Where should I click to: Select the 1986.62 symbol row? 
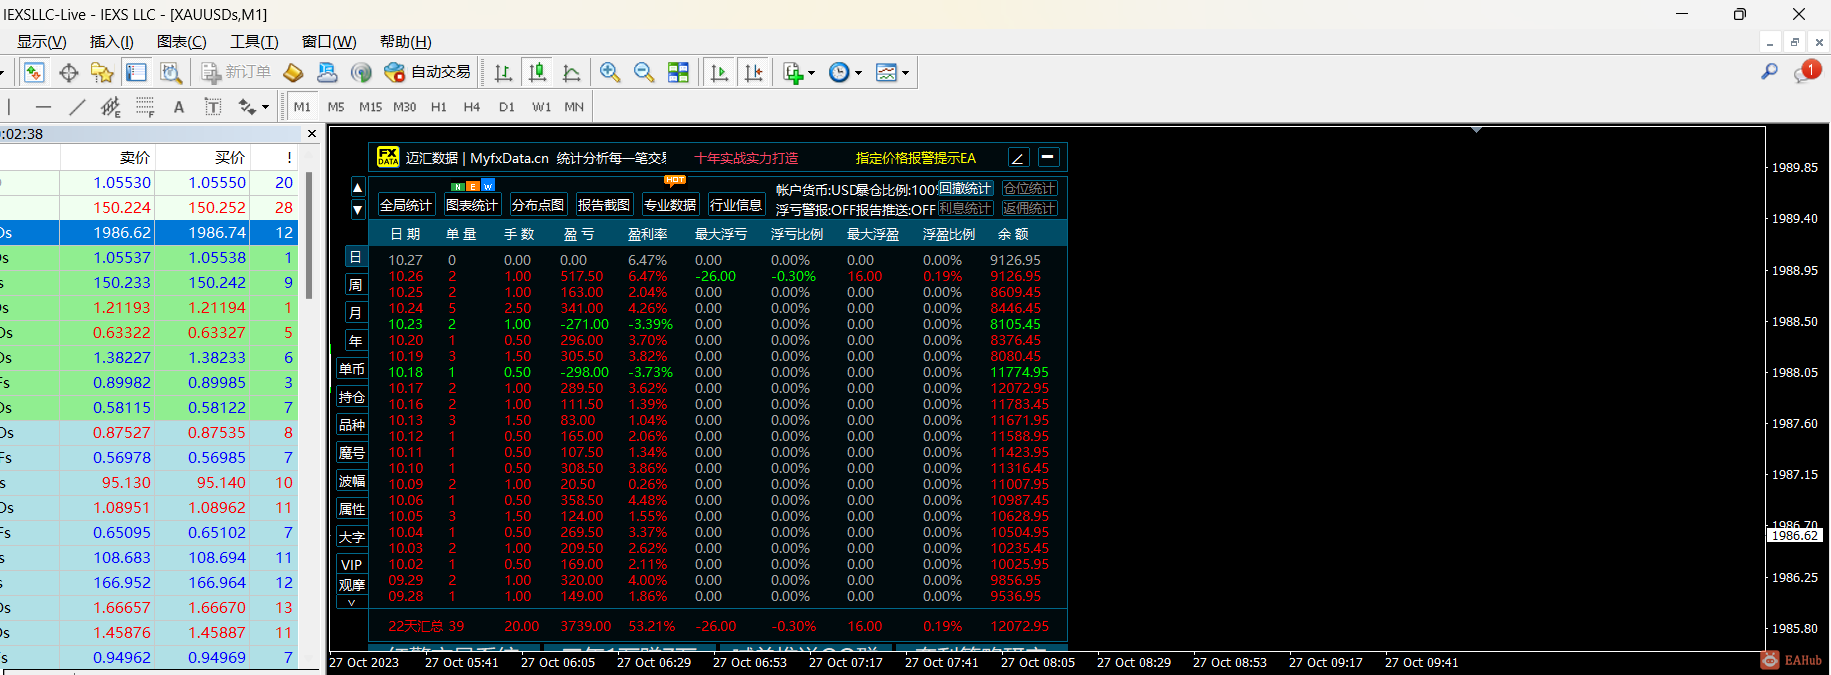click(x=149, y=232)
